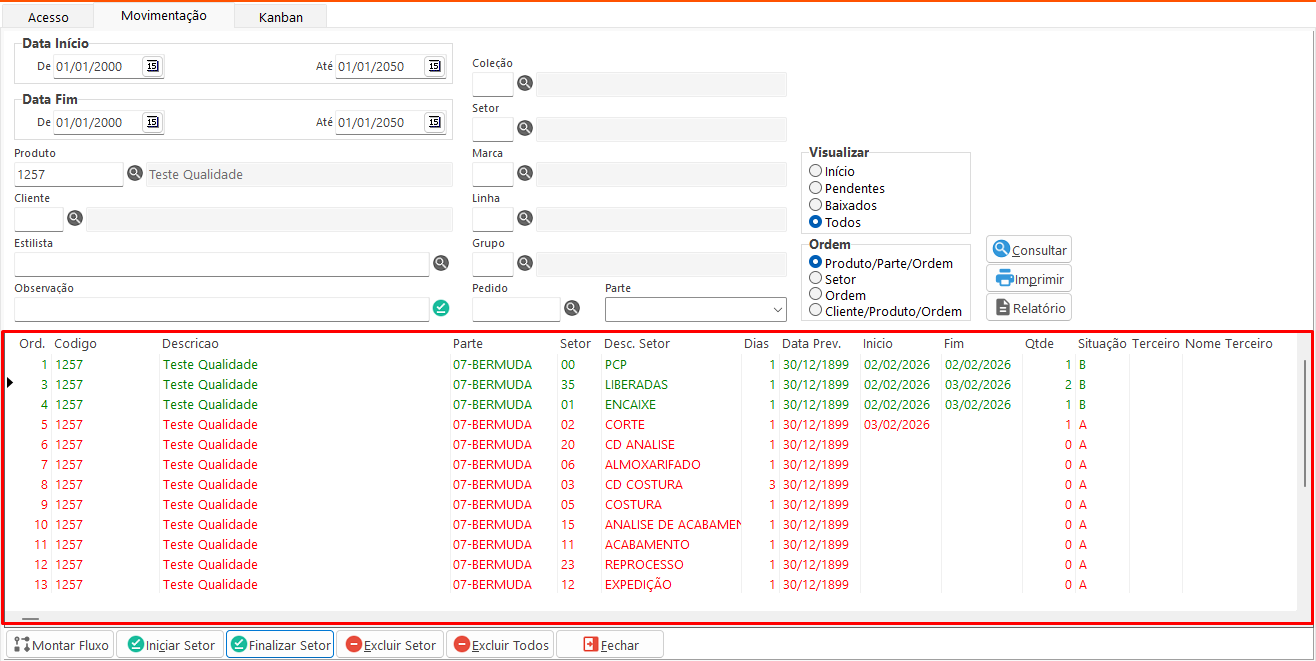Open the Acesso tab
The height and width of the screenshot is (661, 1316).
click(48, 17)
